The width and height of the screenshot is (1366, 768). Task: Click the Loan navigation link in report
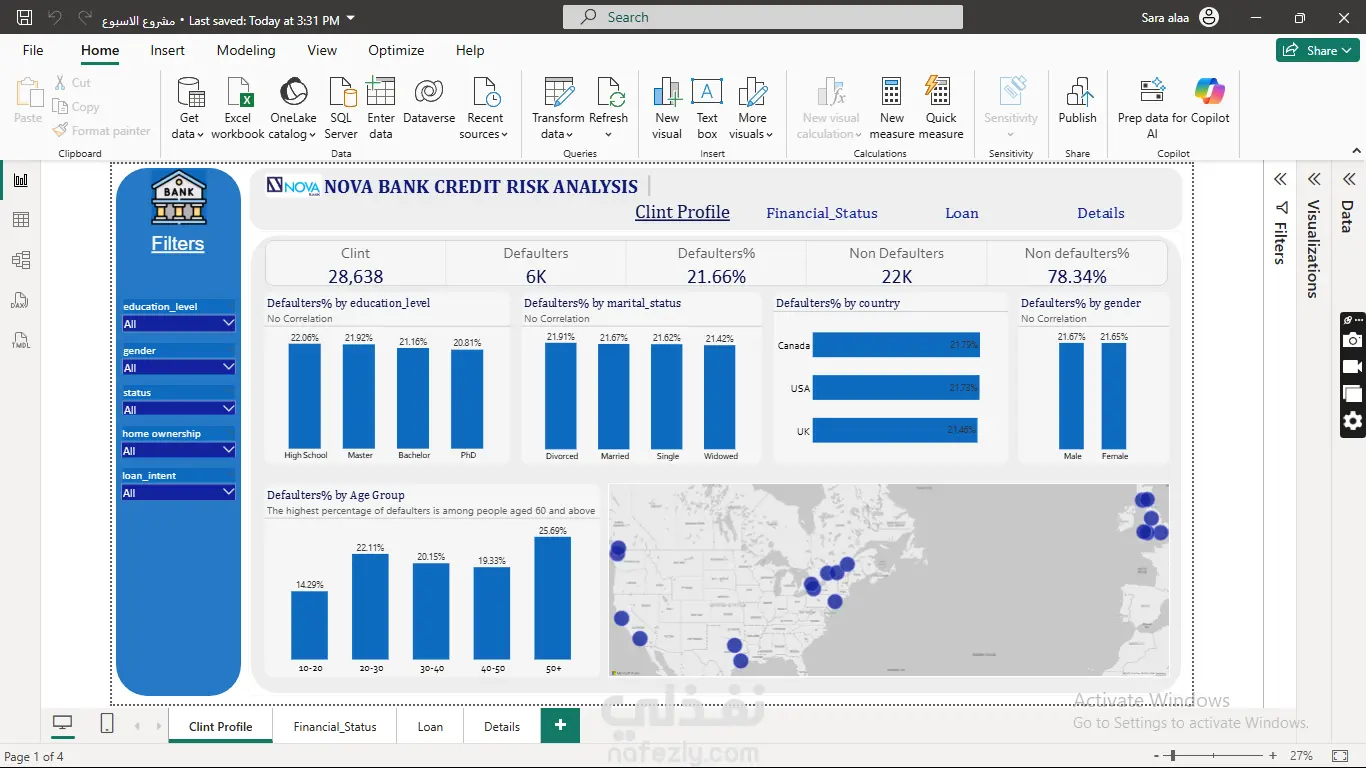(x=962, y=213)
